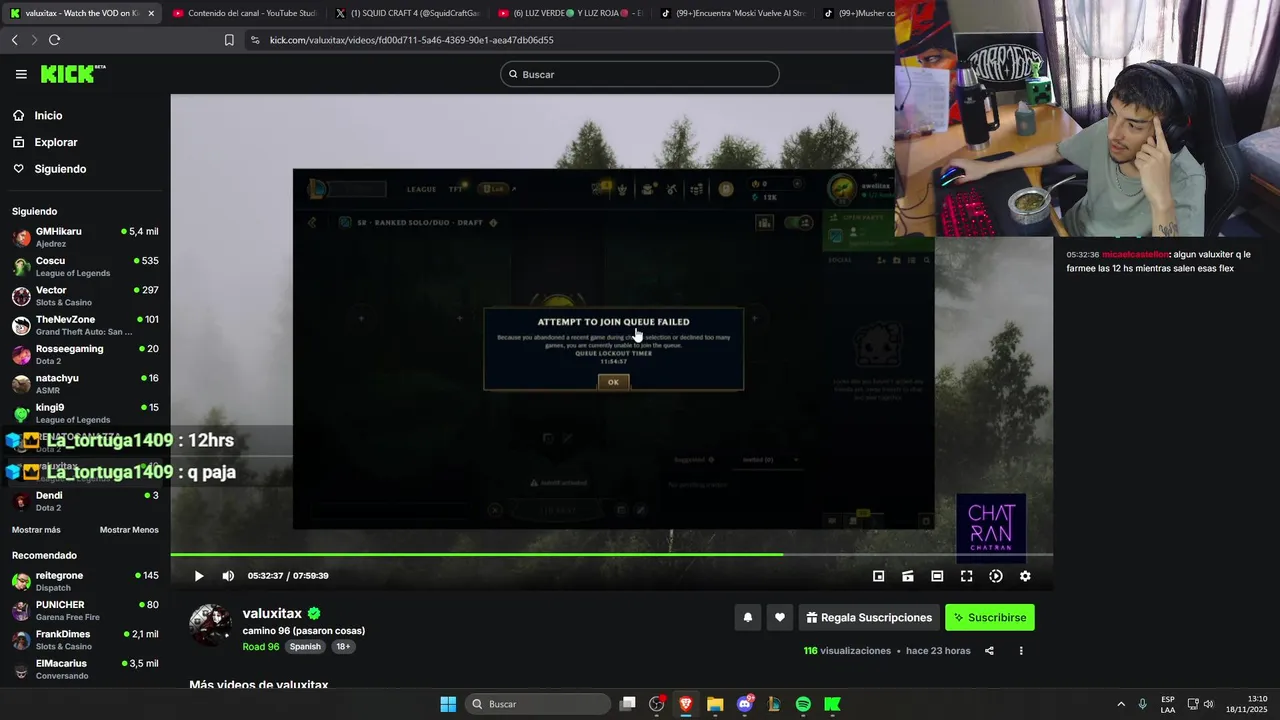Viewport: 1280px width, 720px height.
Task: Toggle the notification bell for valuxitax
Action: coord(747,618)
